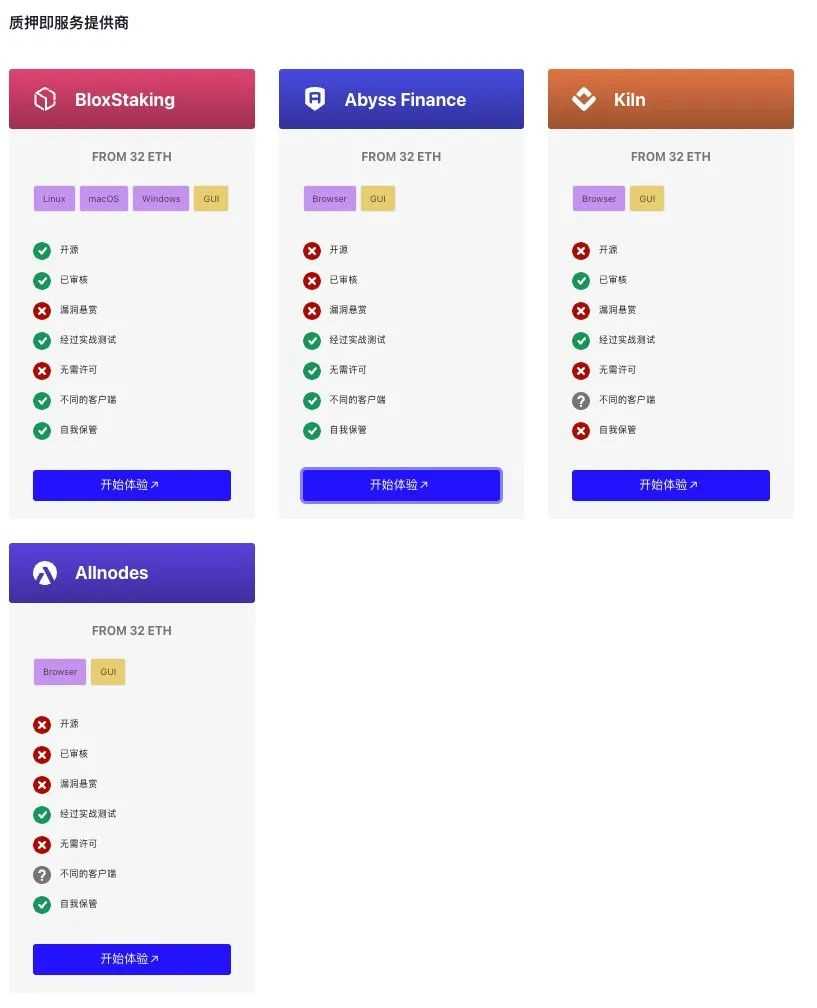Click the Kiln diamond logo

tap(583, 99)
